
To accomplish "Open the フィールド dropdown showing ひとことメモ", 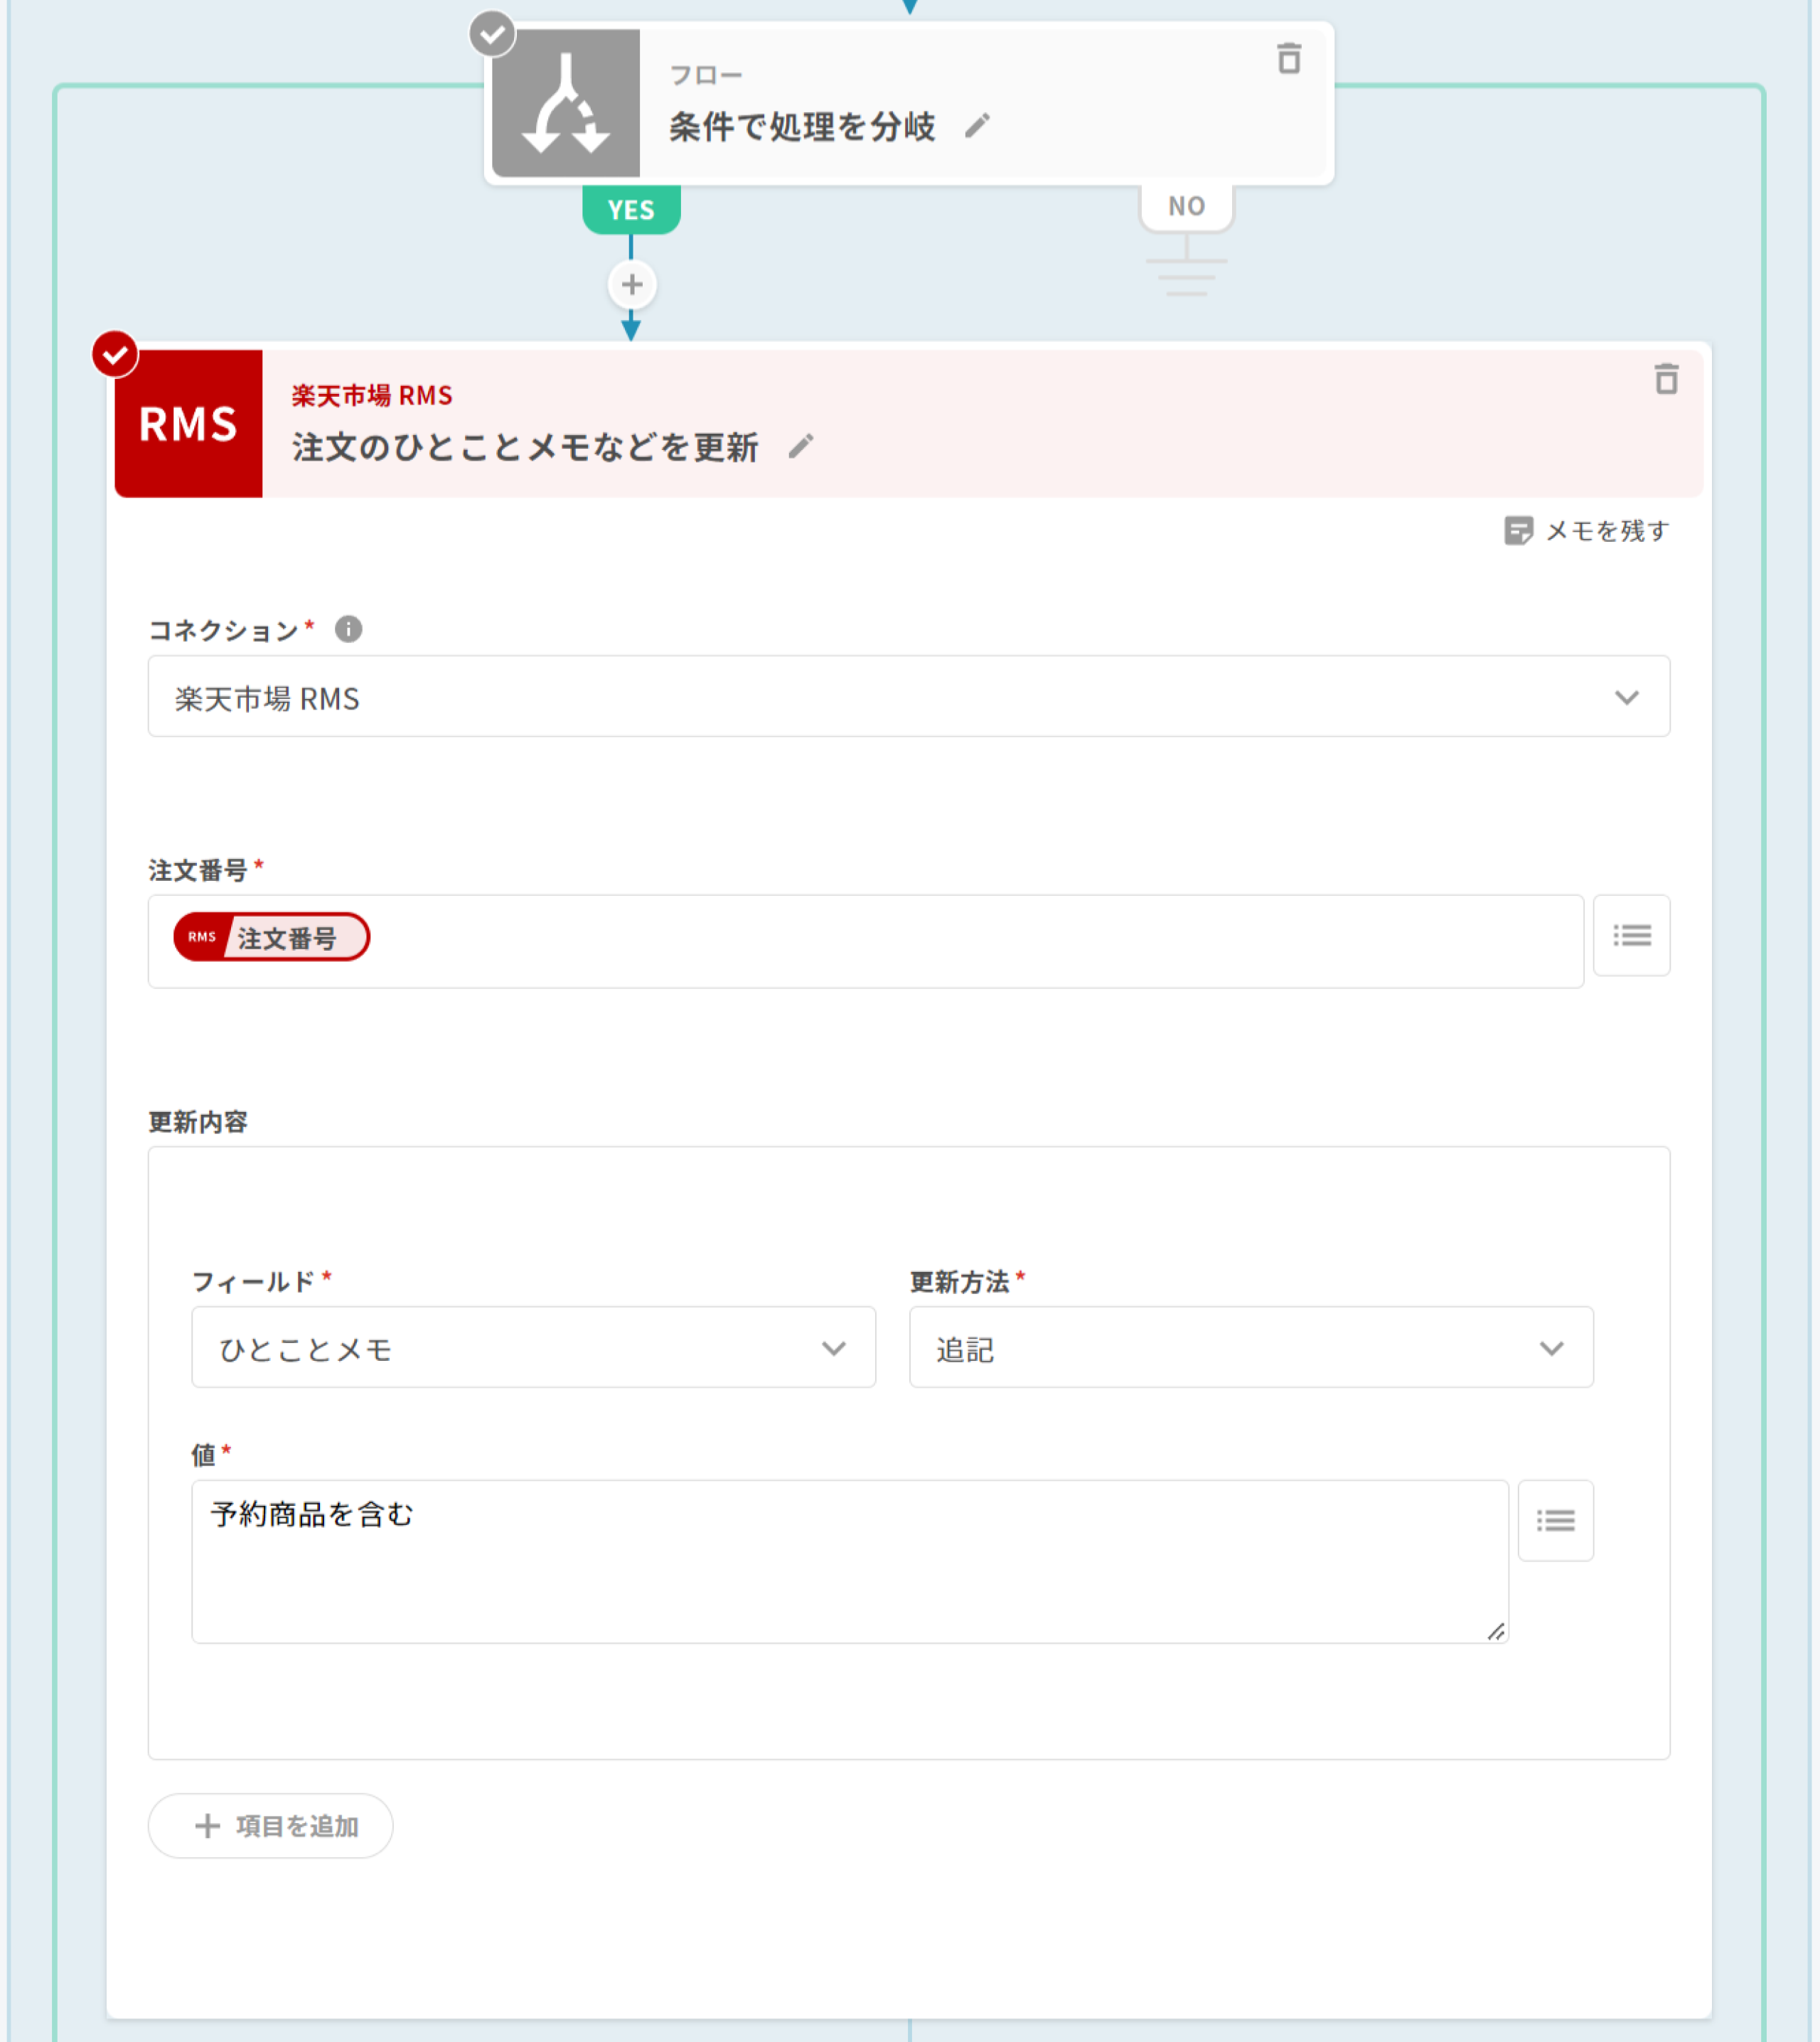I will pyautogui.click(x=533, y=1347).
